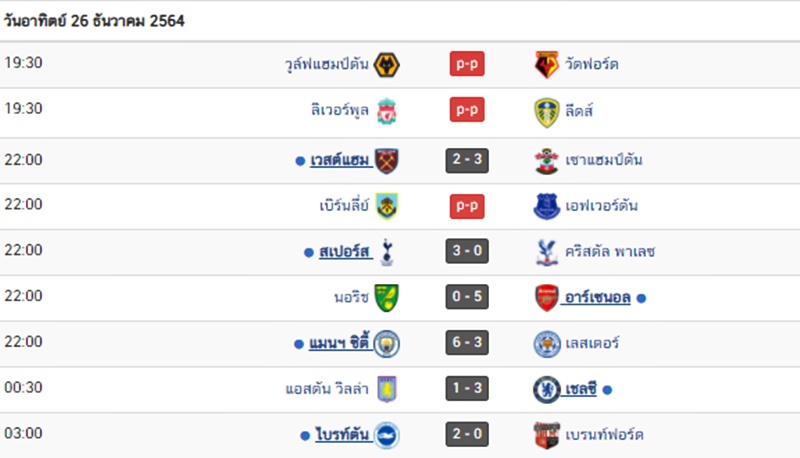The width and height of the screenshot is (800, 458).
Task: Open the เวสต์แฮม team link
Action: click(x=339, y=160)
